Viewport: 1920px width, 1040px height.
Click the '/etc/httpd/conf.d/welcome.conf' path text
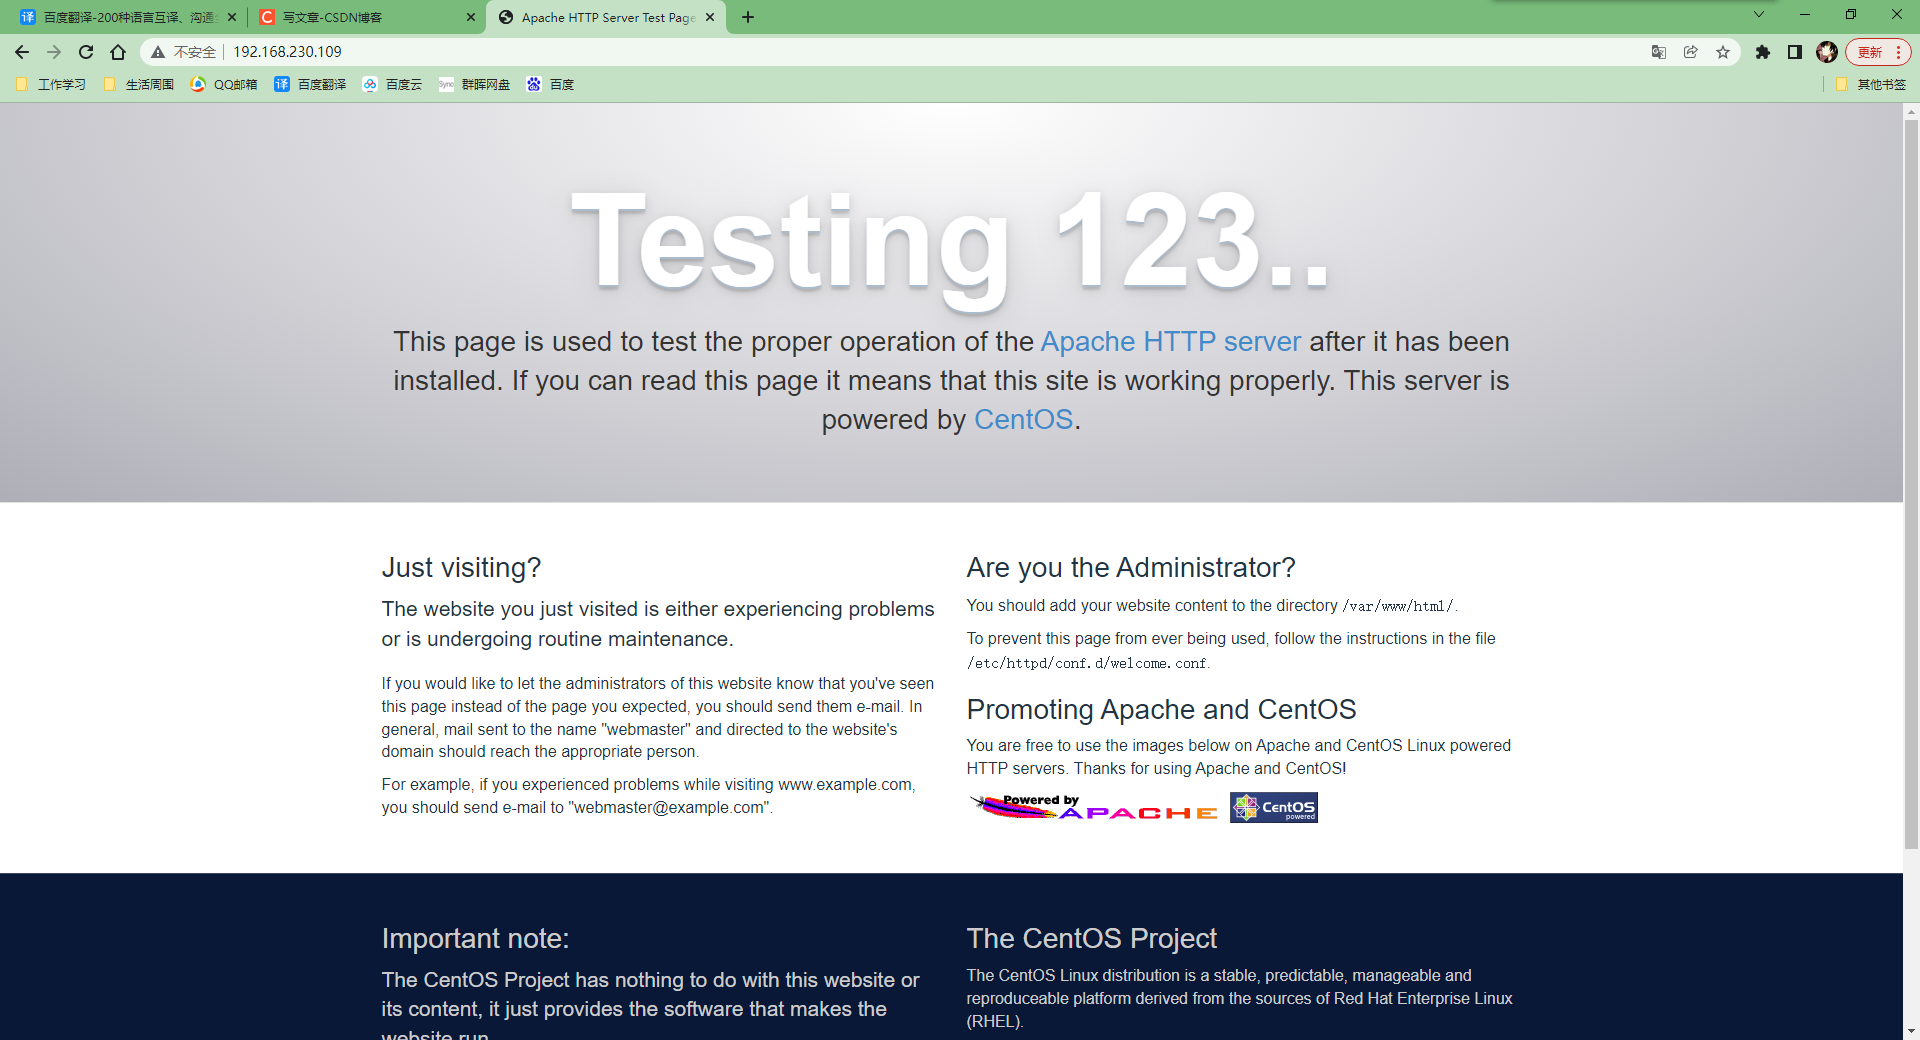point(1087,663)
